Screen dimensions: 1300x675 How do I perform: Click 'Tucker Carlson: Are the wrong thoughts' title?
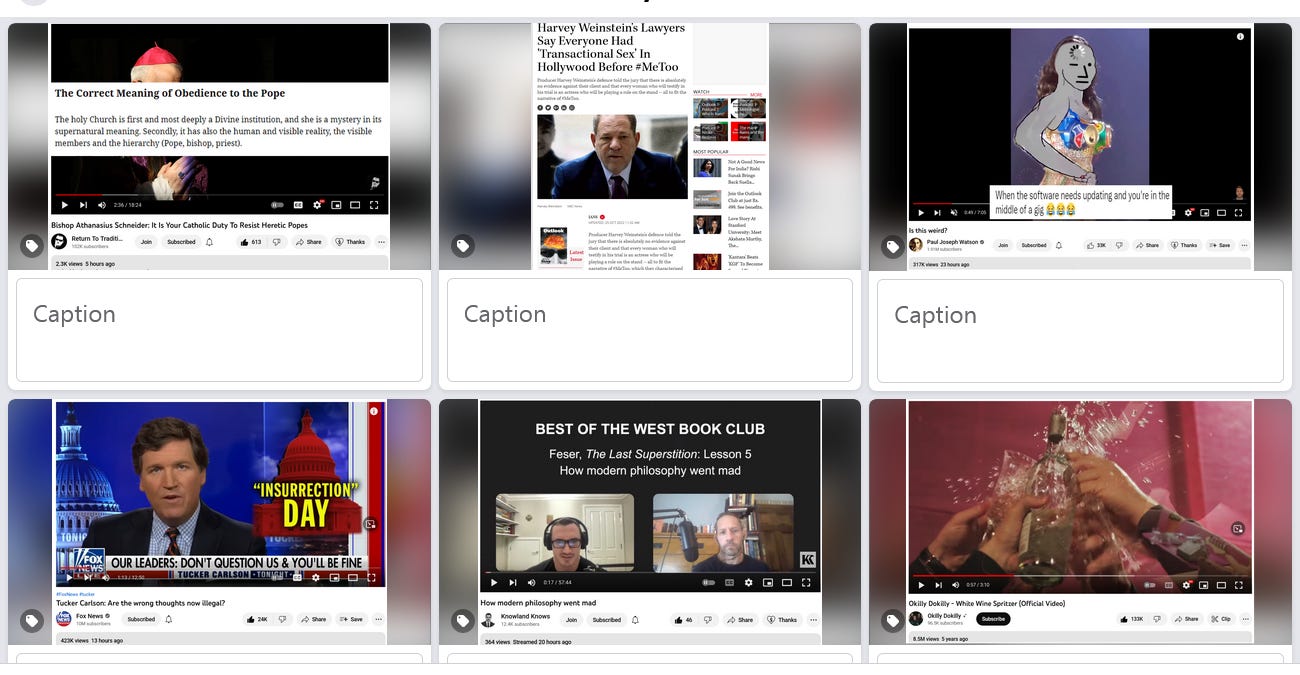point(140,603)
